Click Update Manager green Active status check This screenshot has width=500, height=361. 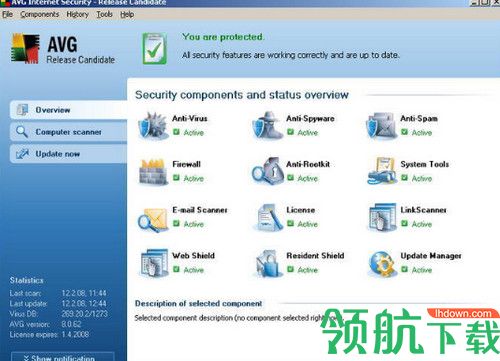[404, 269]
